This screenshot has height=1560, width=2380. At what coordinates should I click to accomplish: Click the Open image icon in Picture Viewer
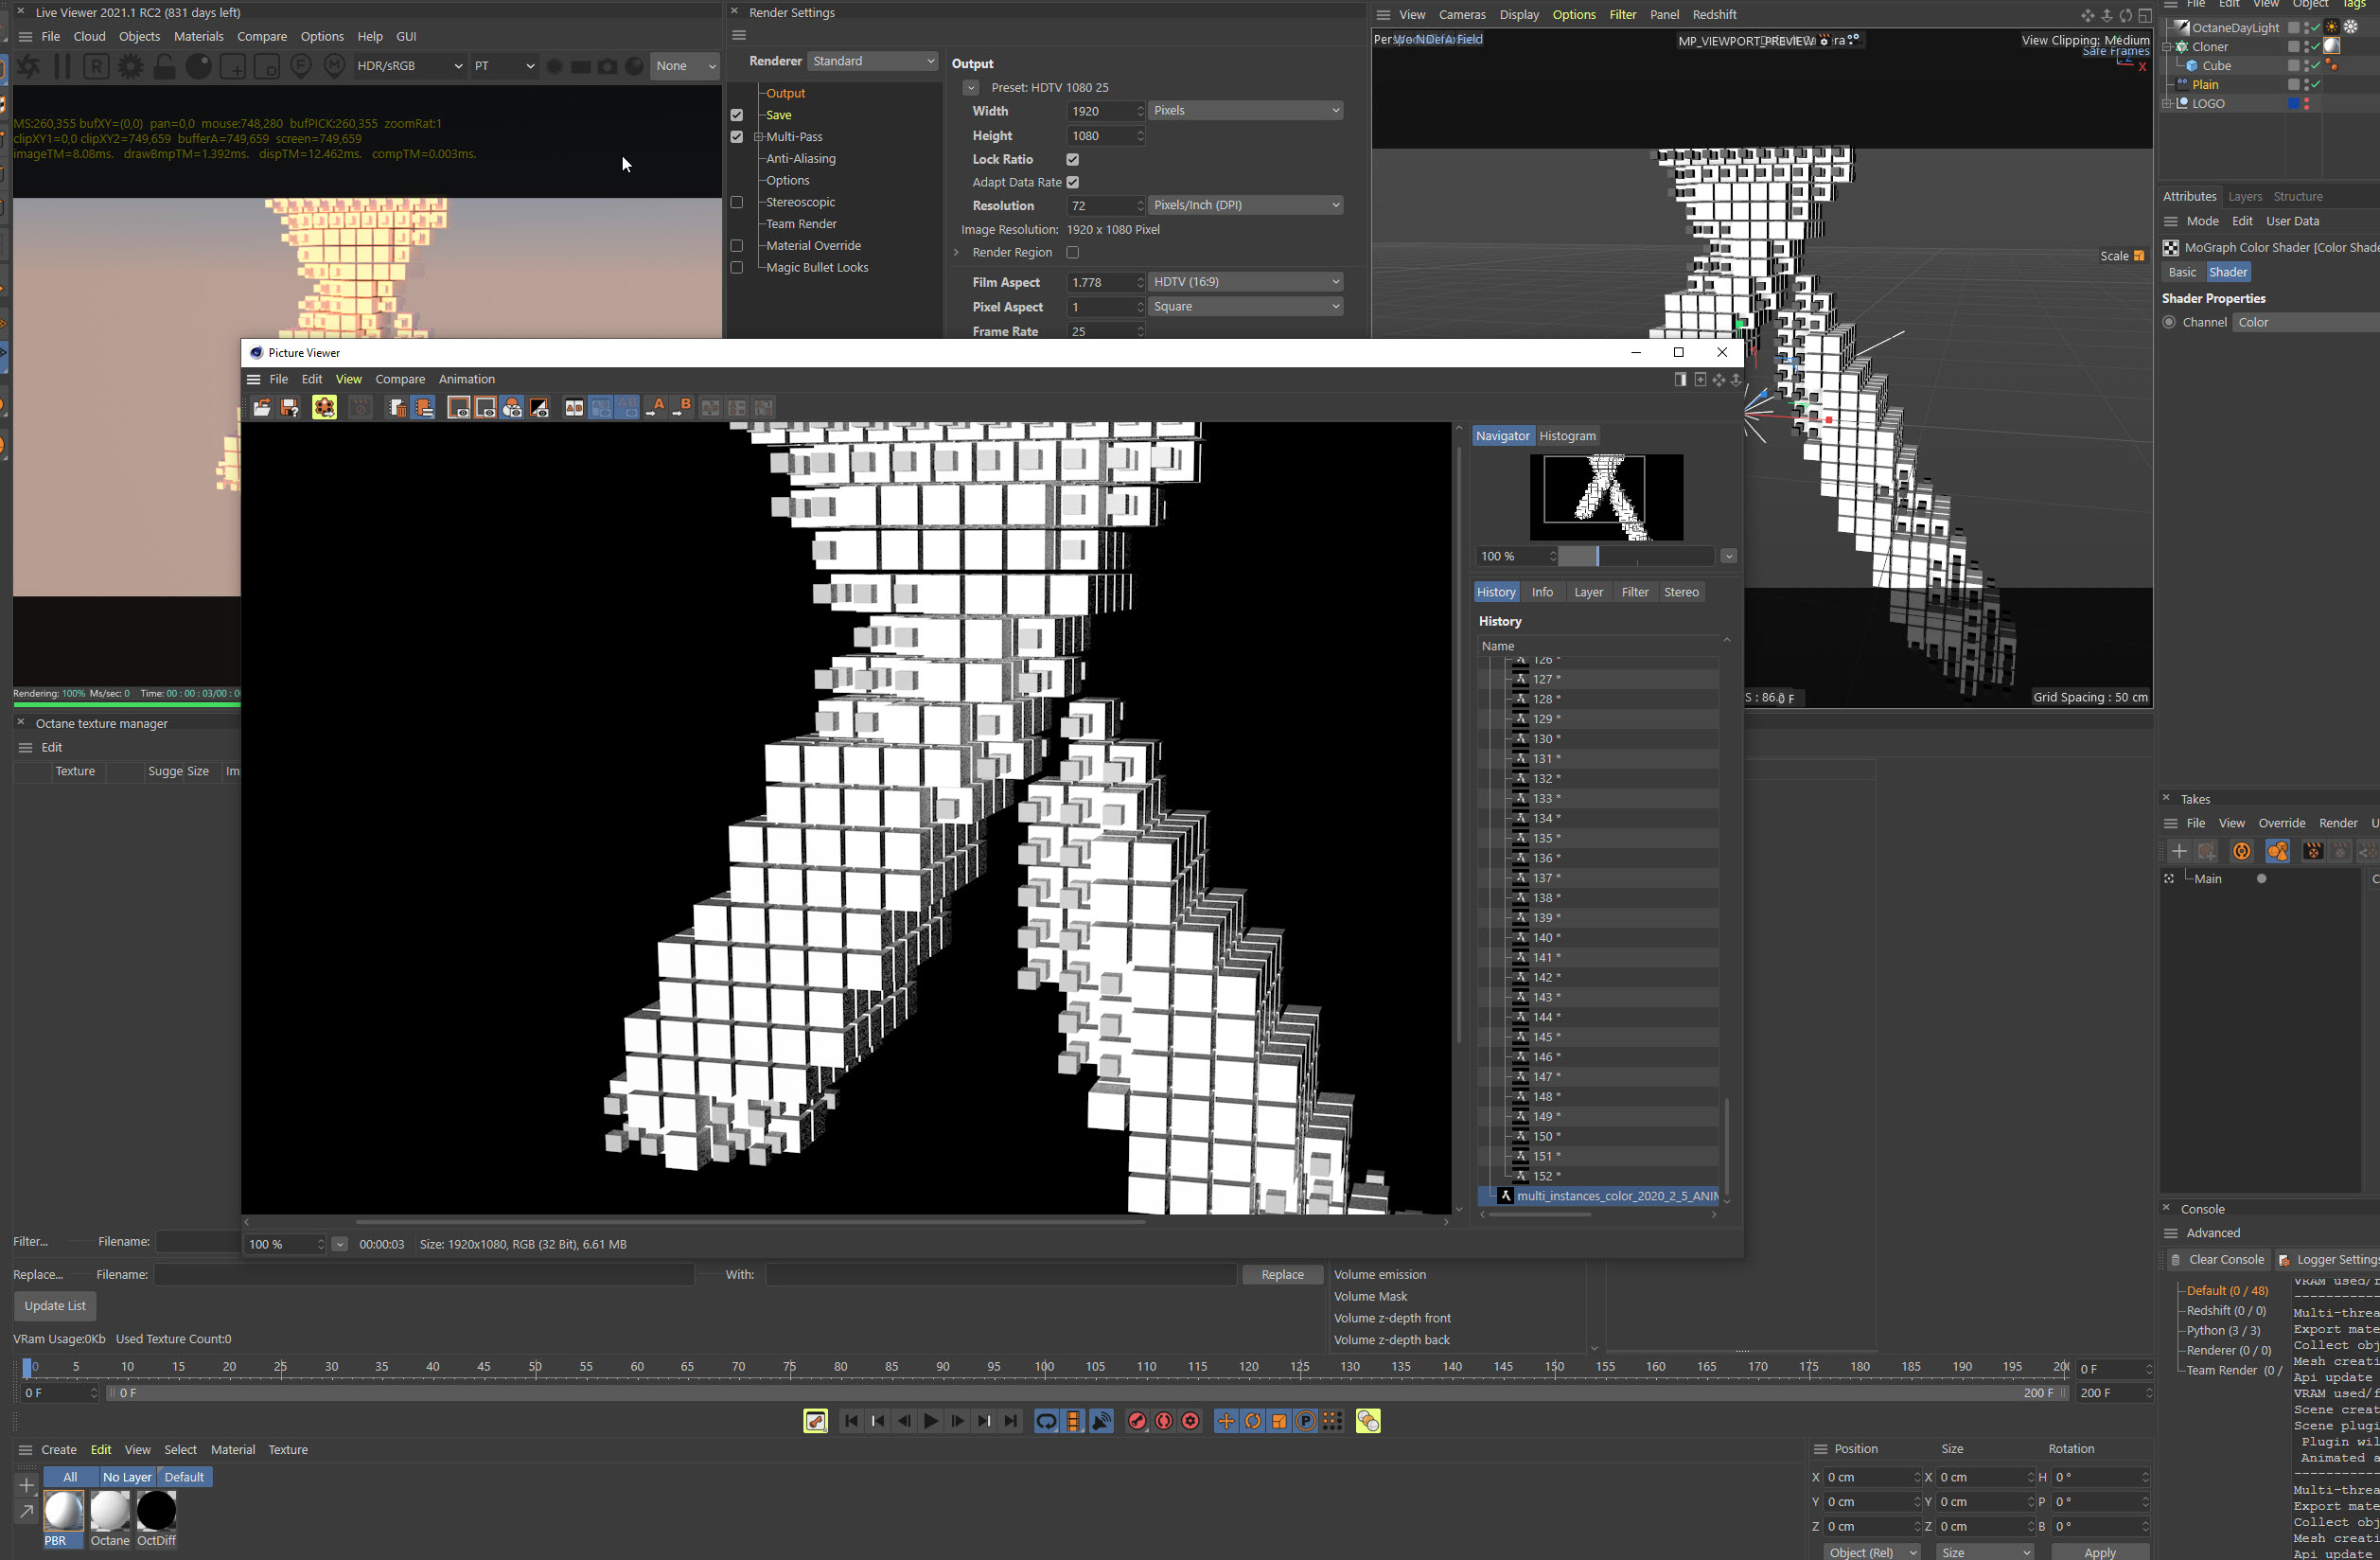pyautogui.click(x=261, y=407)
